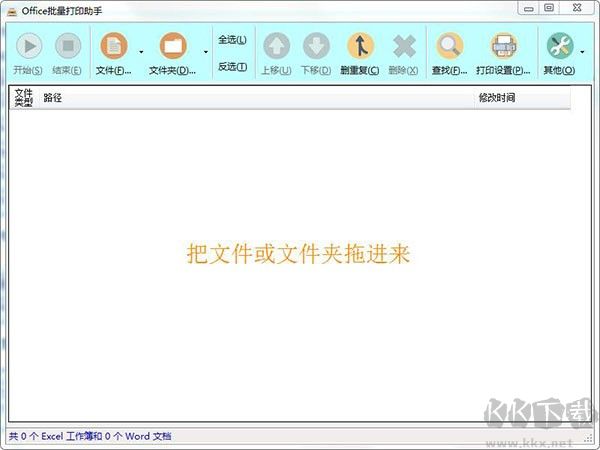Add a folder via 文件夹(D) icon
600x450 pixels.
pos(173,46)
